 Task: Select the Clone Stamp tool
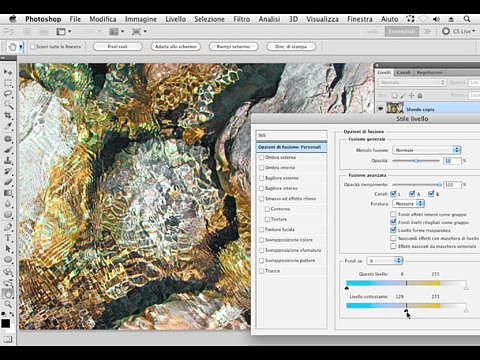point(8,161)
